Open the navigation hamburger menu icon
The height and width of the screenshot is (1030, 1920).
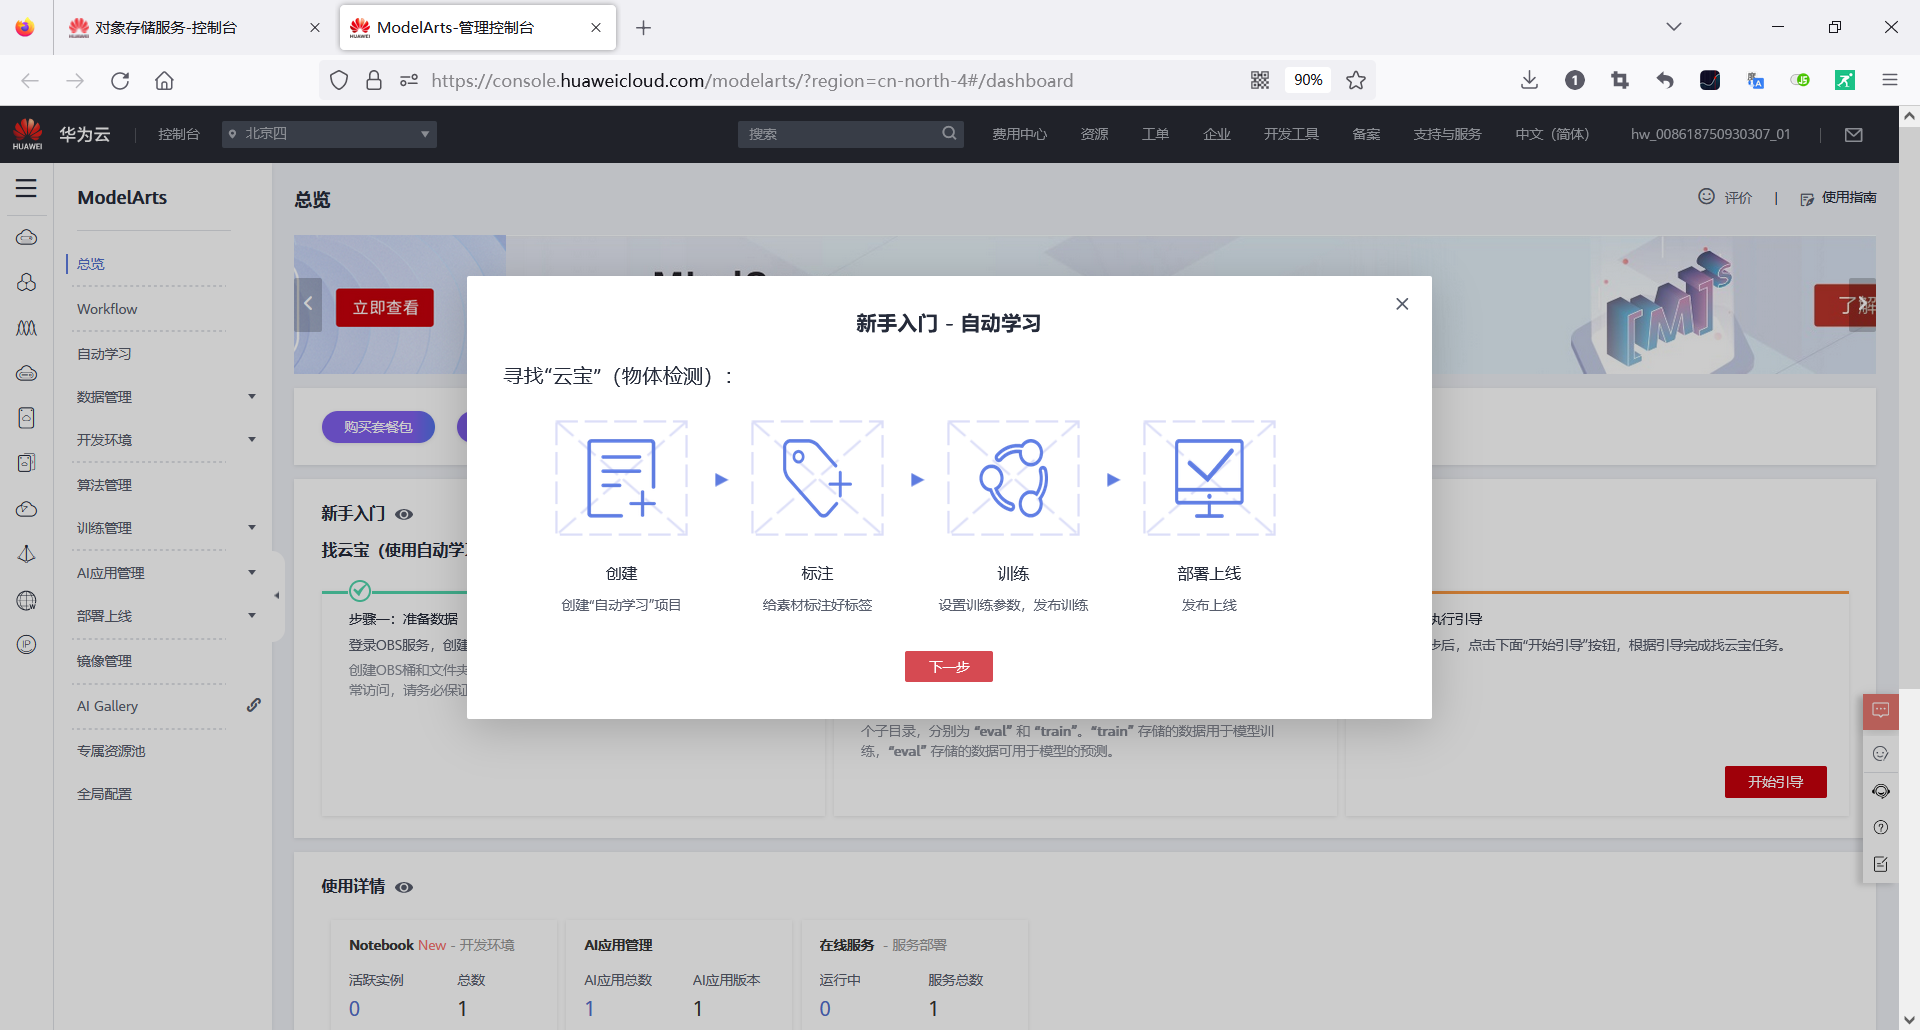click(26, 188)
